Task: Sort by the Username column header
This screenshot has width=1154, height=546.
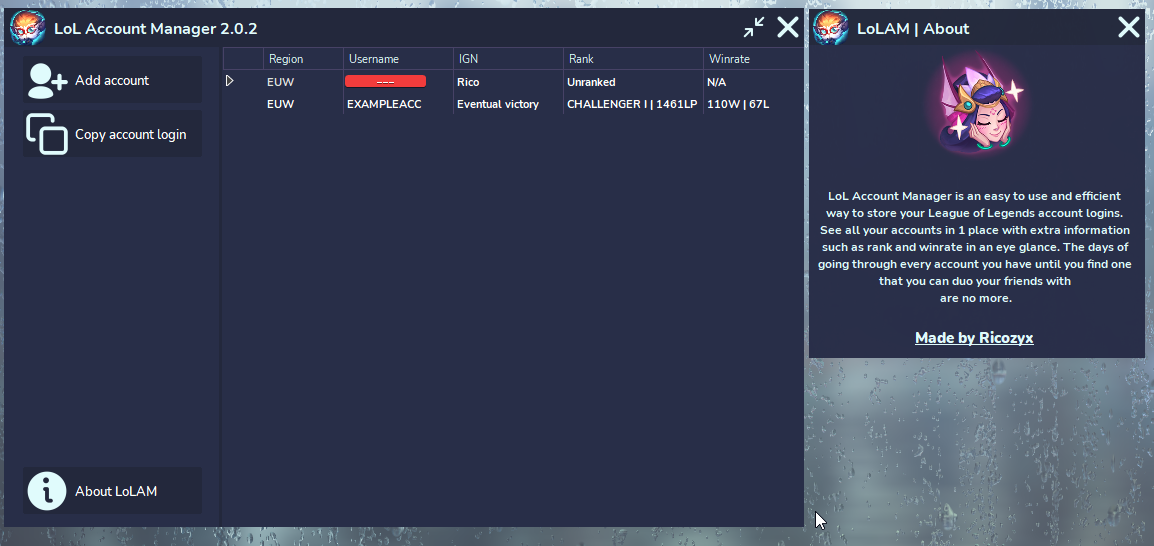Action: [x=398, y=59]
